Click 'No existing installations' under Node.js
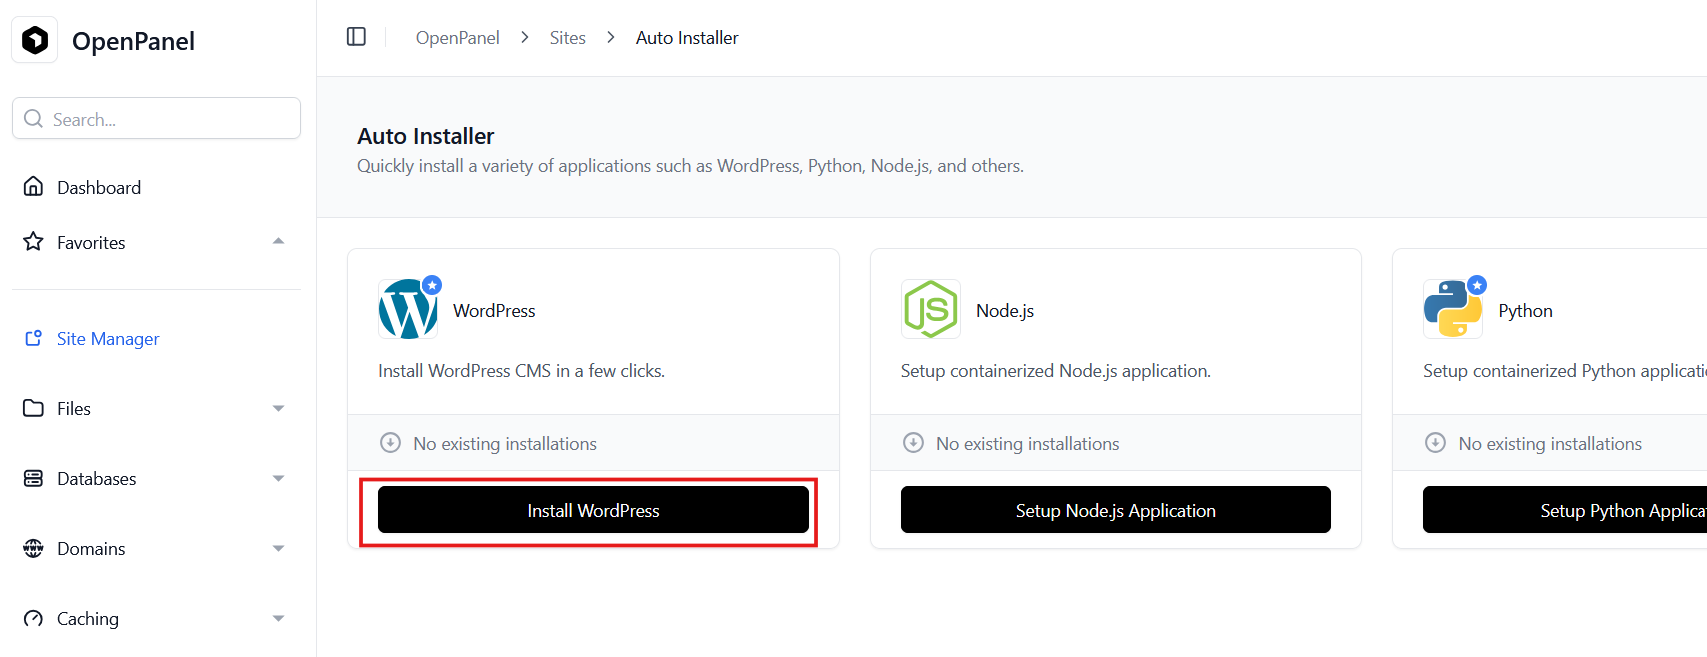The image size is (1707, 657). pos(1028,444)
